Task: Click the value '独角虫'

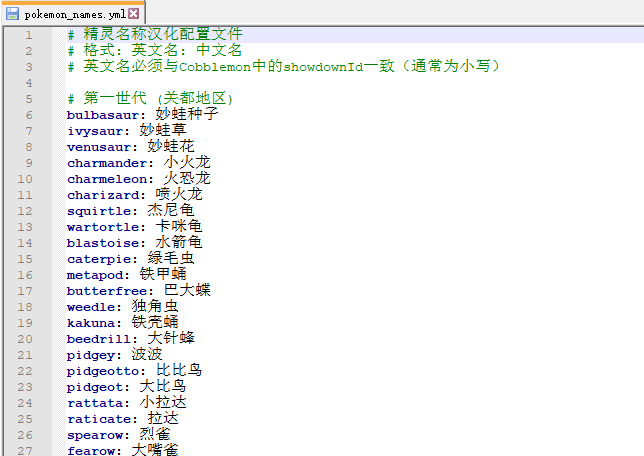Action: (155, 306)
